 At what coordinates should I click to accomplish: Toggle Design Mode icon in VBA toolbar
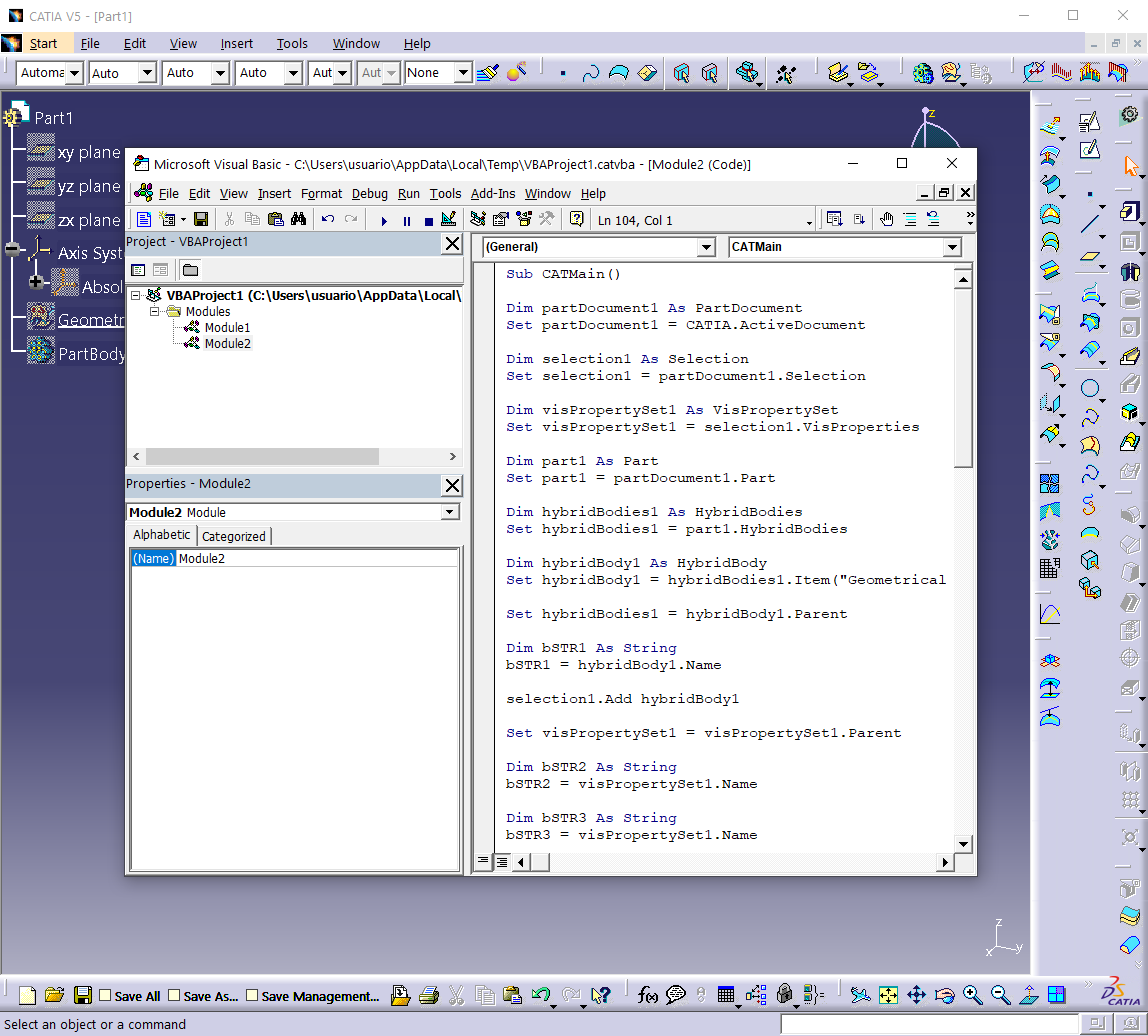(x=449, y=219)
